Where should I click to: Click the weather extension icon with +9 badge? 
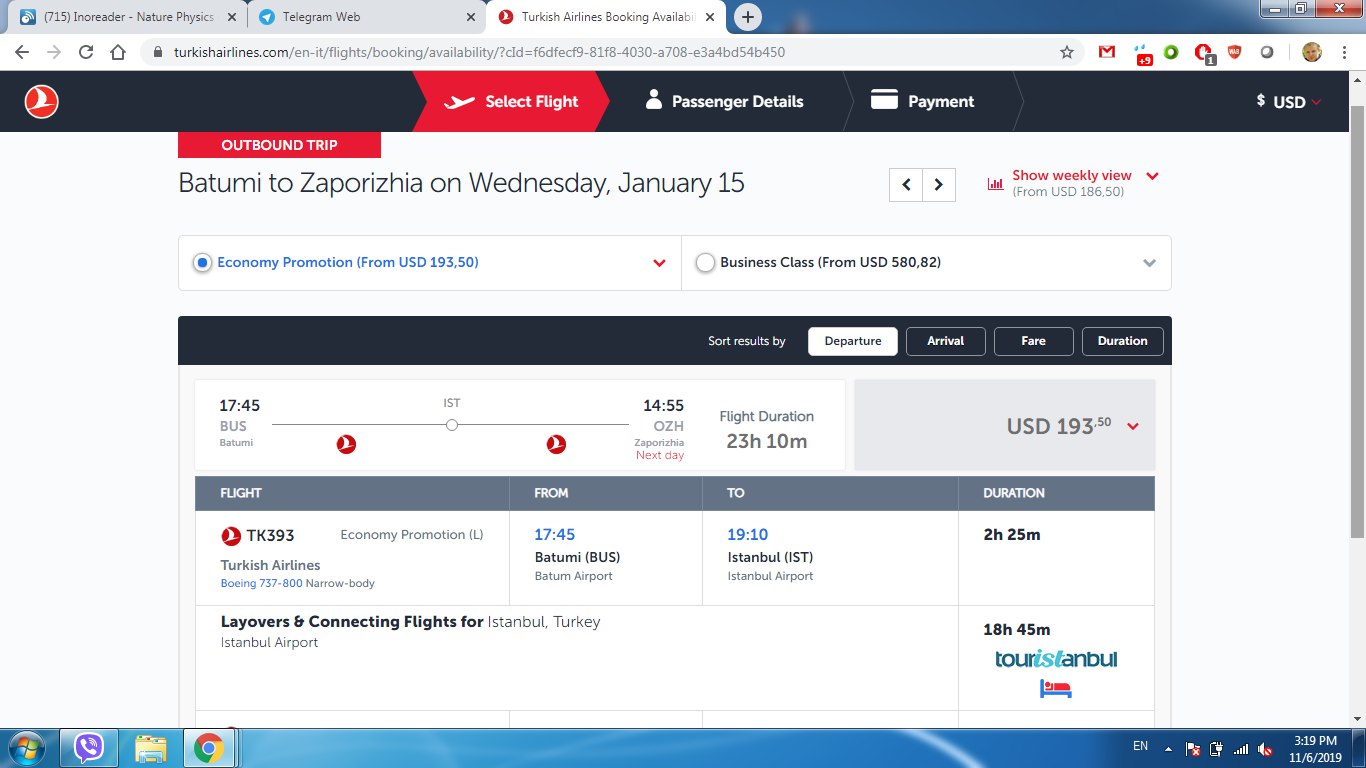[x=1142, y=53]
